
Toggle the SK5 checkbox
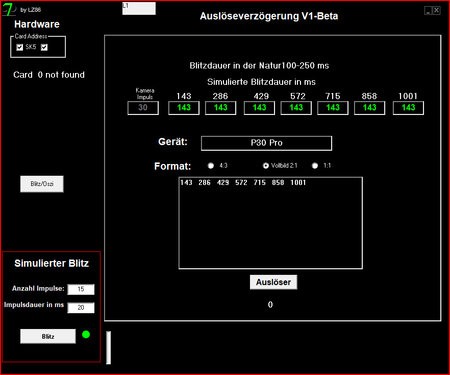(20, 47)
